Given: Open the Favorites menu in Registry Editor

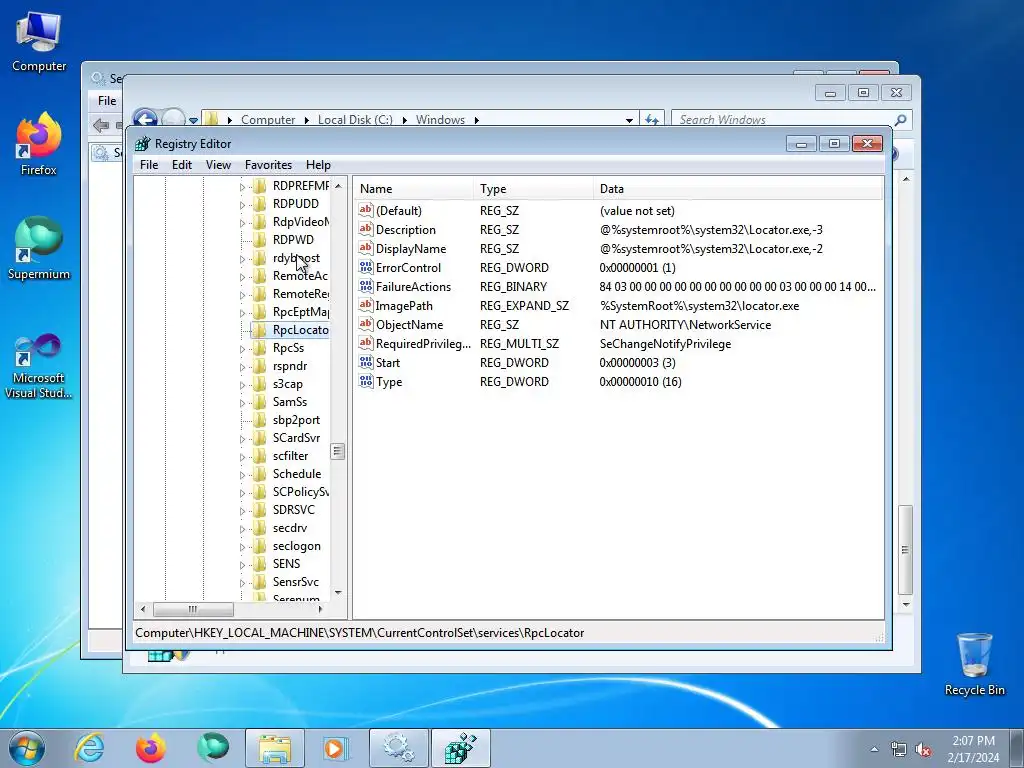Looking at the screenshot, I should click(x=268, y=165).
